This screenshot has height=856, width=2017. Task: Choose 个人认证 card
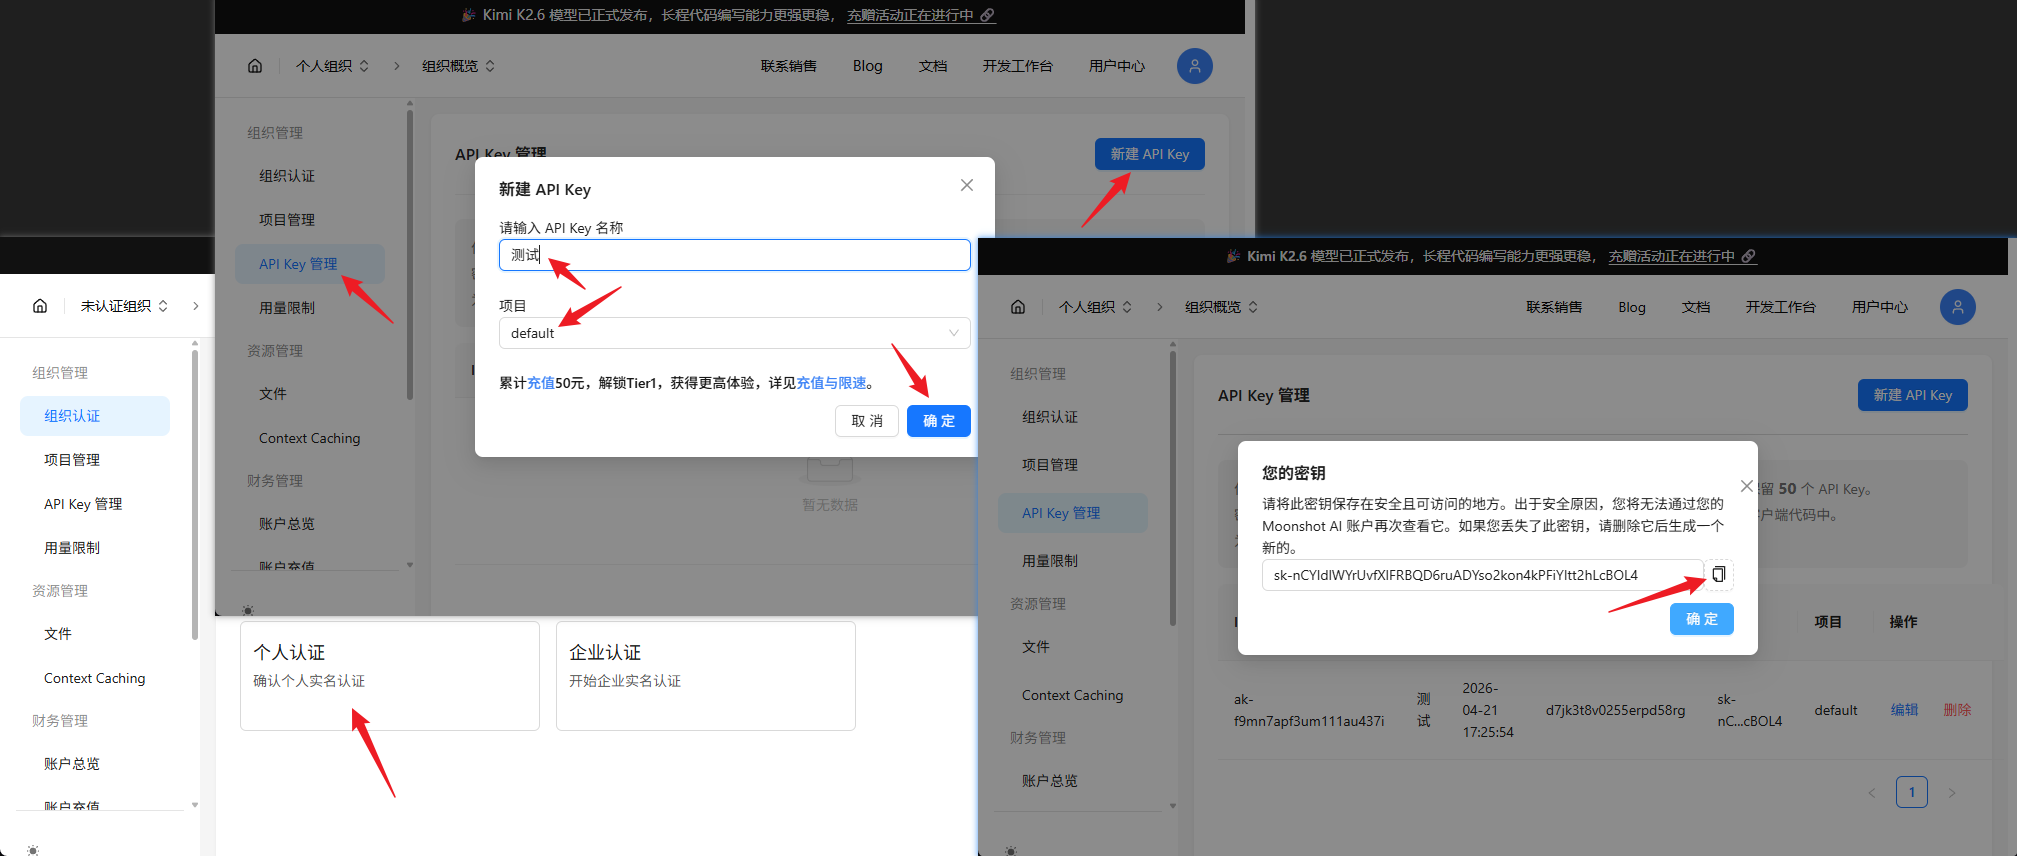390,676
